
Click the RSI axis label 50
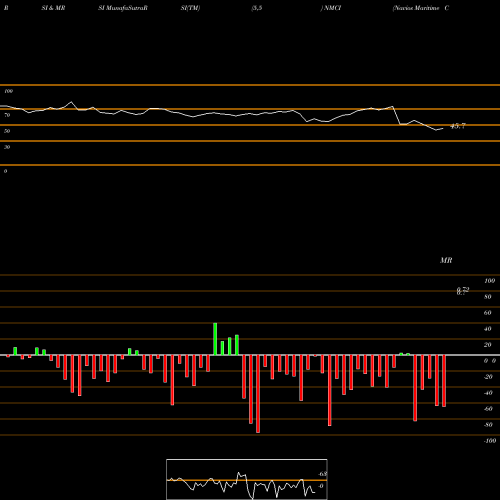pyautogui.click(x=7, y=131)
